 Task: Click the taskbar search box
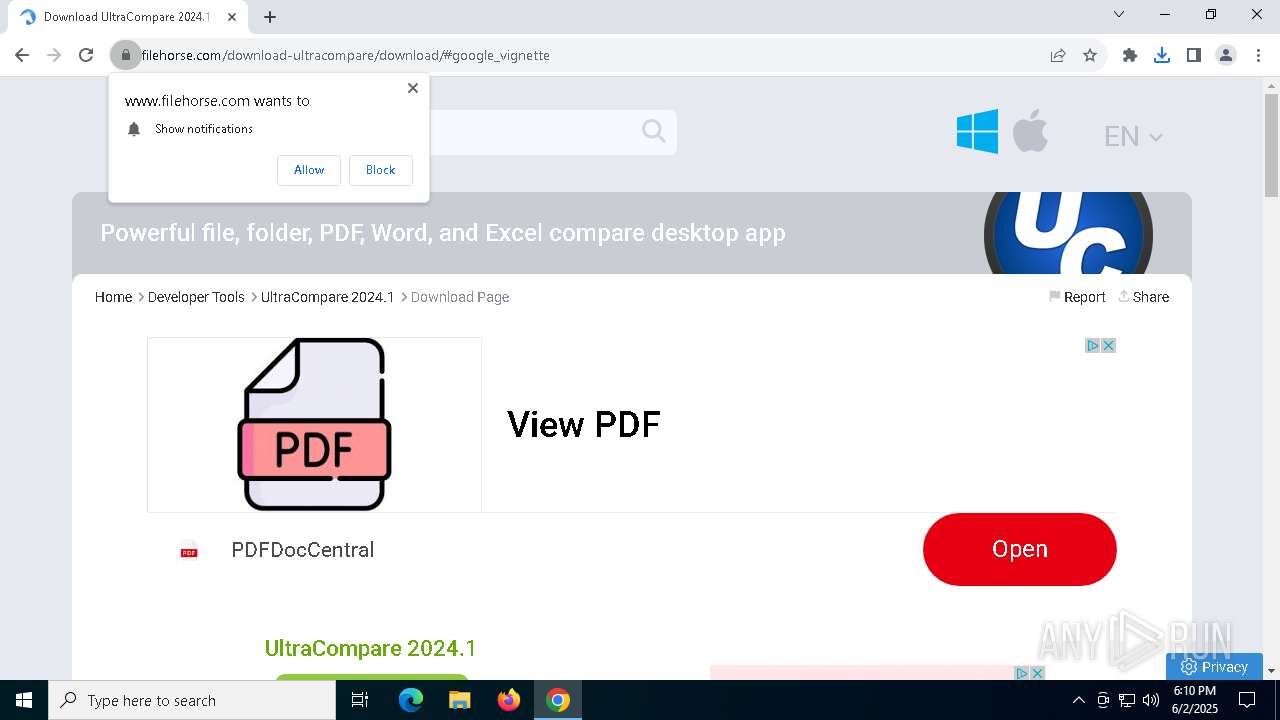pos(192,700)
